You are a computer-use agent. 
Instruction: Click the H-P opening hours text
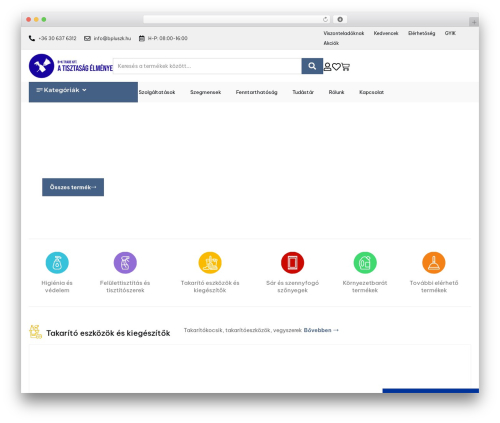168,38
